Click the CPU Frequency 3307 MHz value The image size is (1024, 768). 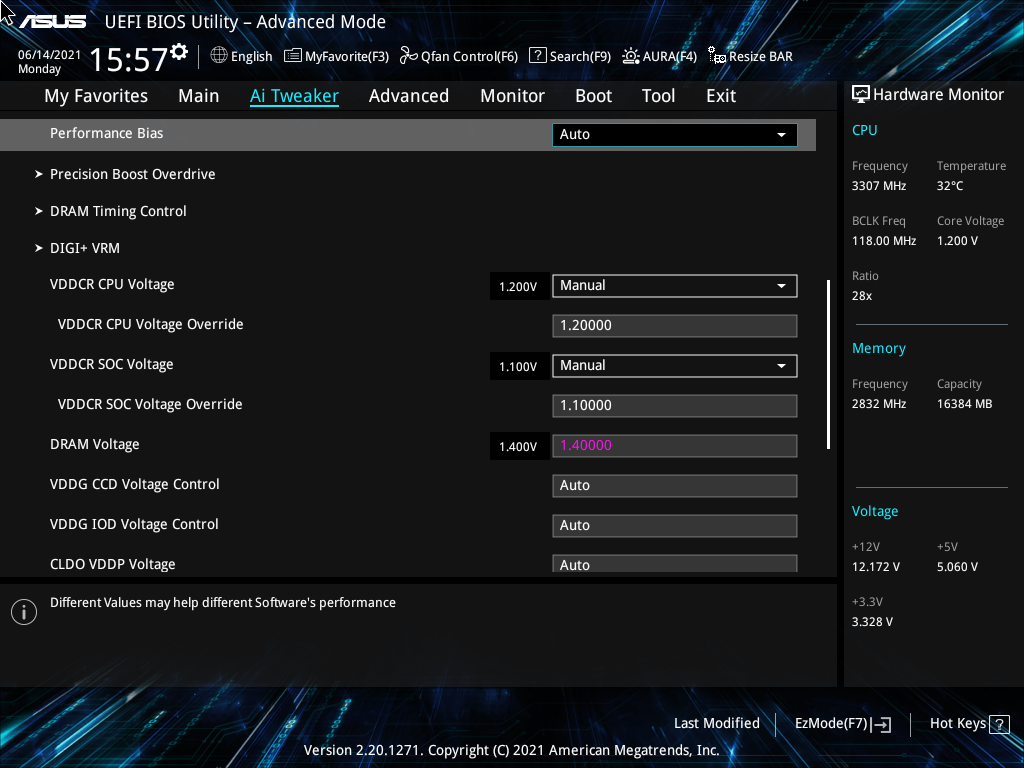(879, 186)
